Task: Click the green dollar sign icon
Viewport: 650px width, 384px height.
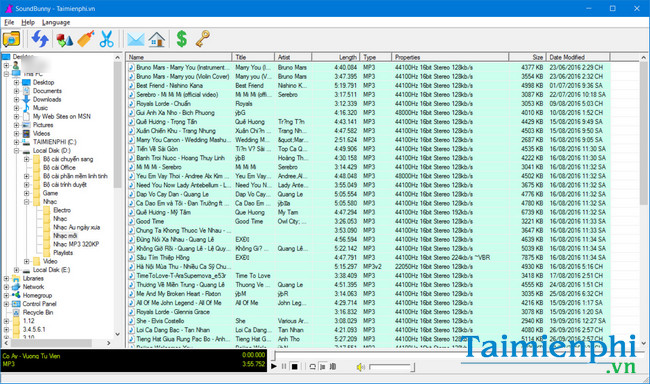Action: pos(182,39)
